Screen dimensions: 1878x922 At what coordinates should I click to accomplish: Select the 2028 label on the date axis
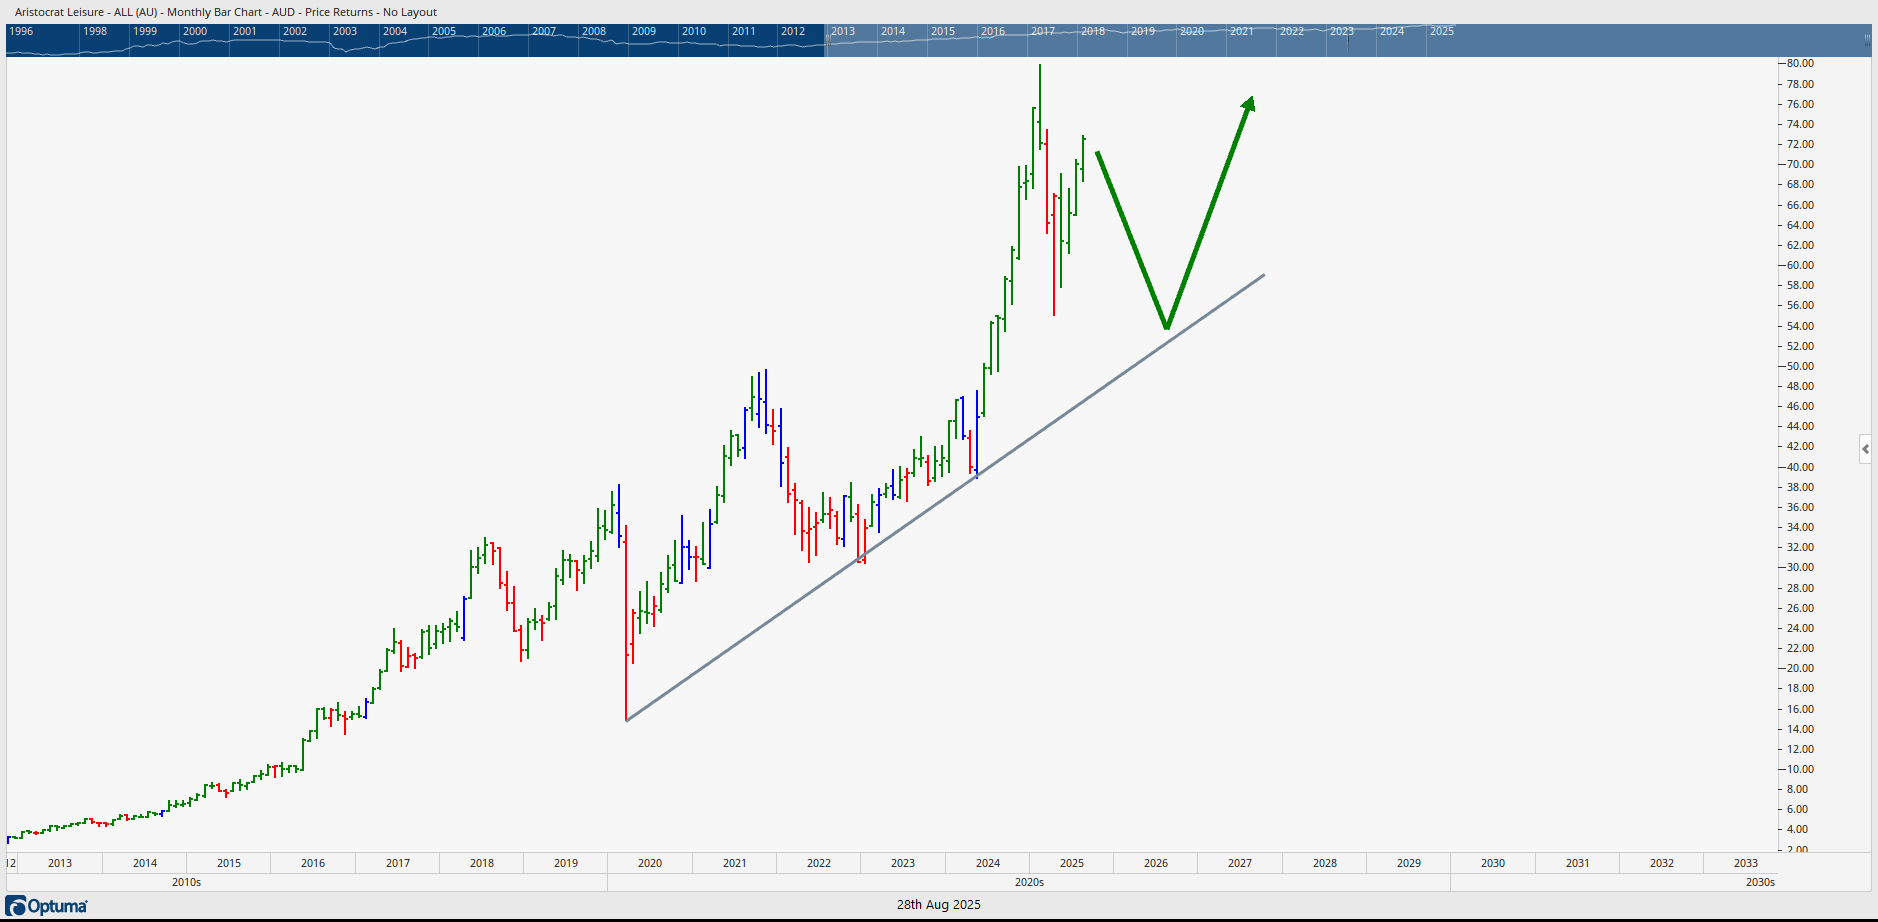click(x=1325, y=863)
